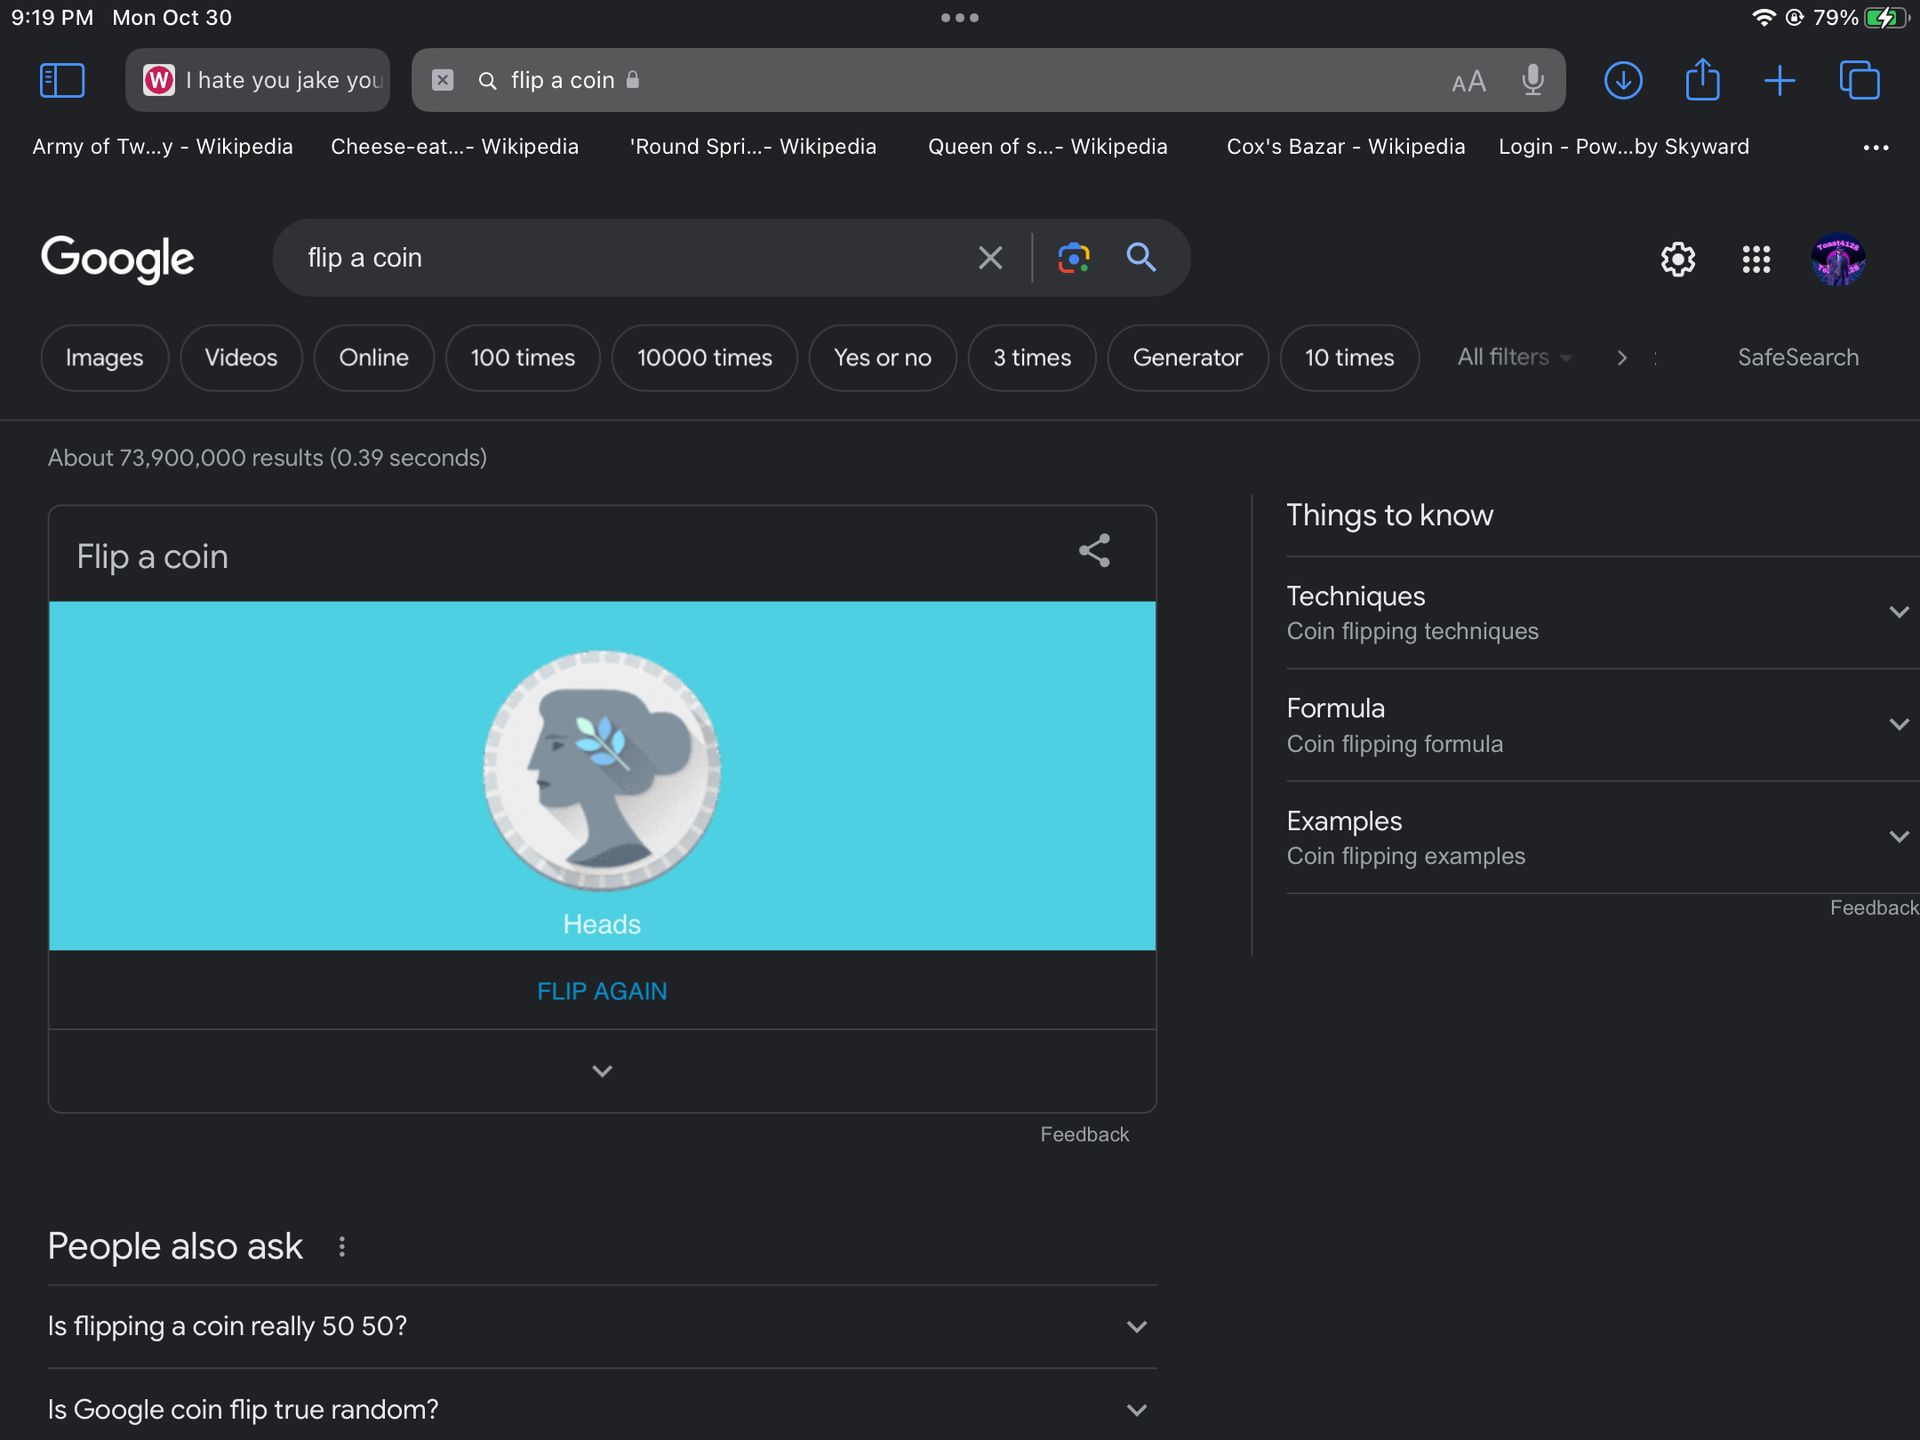Share the Flip a coin result
Image resolution: width=1920 pixels, height=1440 pixels.
(1094, 551)
